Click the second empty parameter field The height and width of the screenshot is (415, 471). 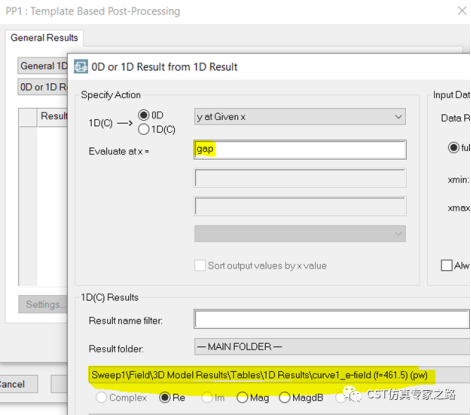coord(300,178)
